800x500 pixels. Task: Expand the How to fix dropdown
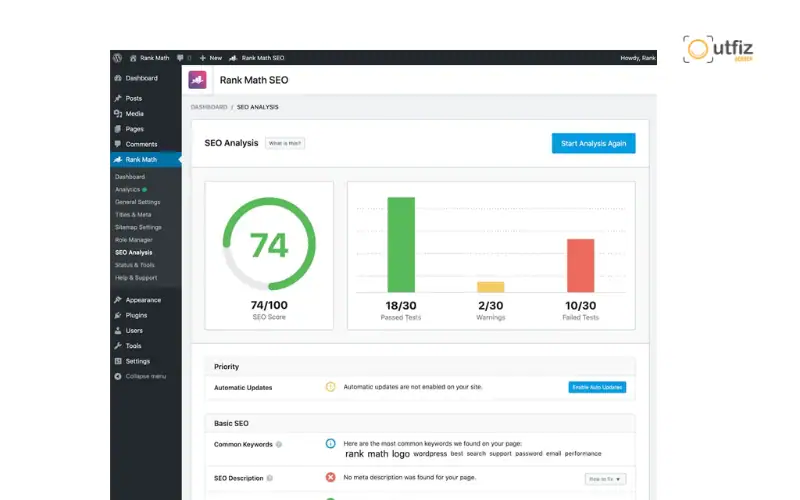(x=605, y=479)
